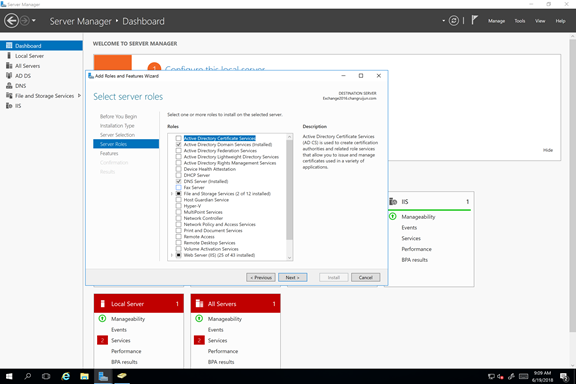Open Manageability in the Local Server tile

[x=128, y=319]
